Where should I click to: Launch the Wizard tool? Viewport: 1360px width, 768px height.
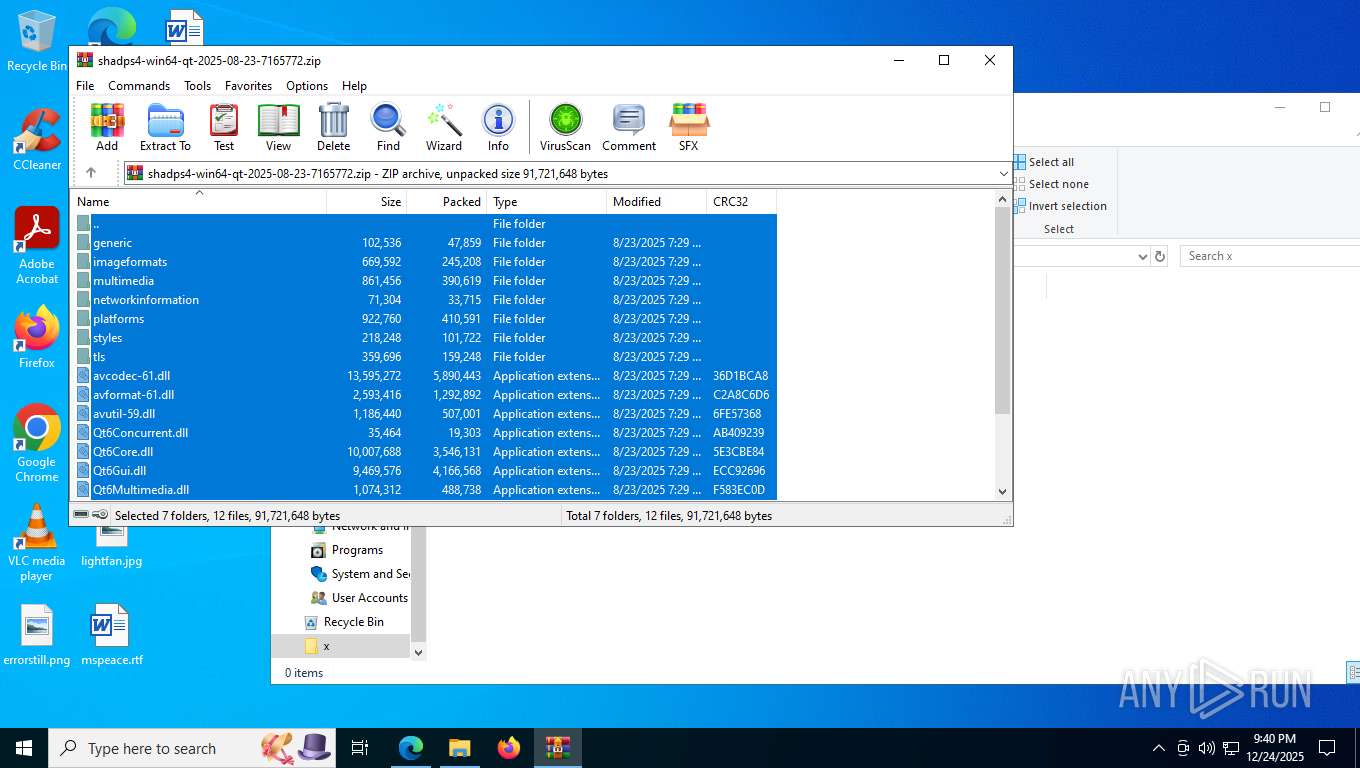pyautogui.click(x=444, y=127)
